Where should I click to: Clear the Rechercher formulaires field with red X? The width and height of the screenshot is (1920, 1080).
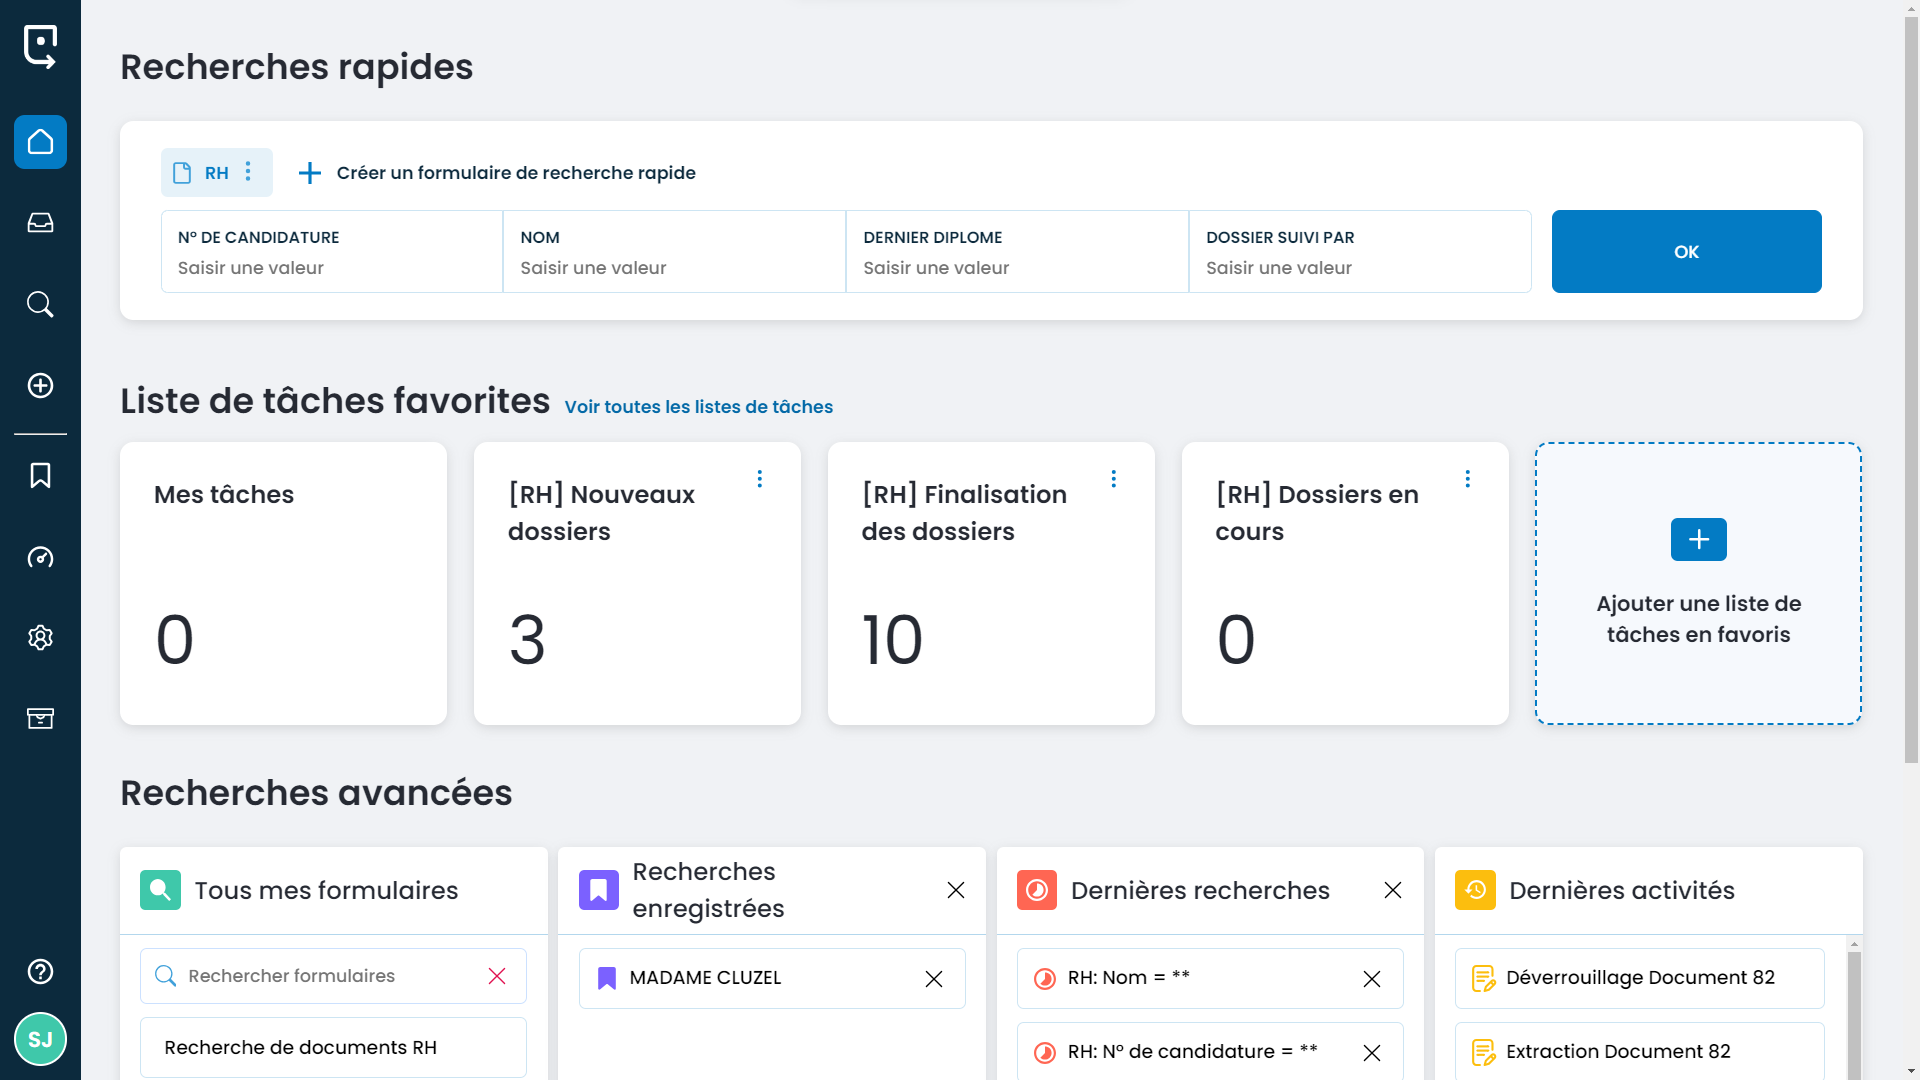click(497, 976)
